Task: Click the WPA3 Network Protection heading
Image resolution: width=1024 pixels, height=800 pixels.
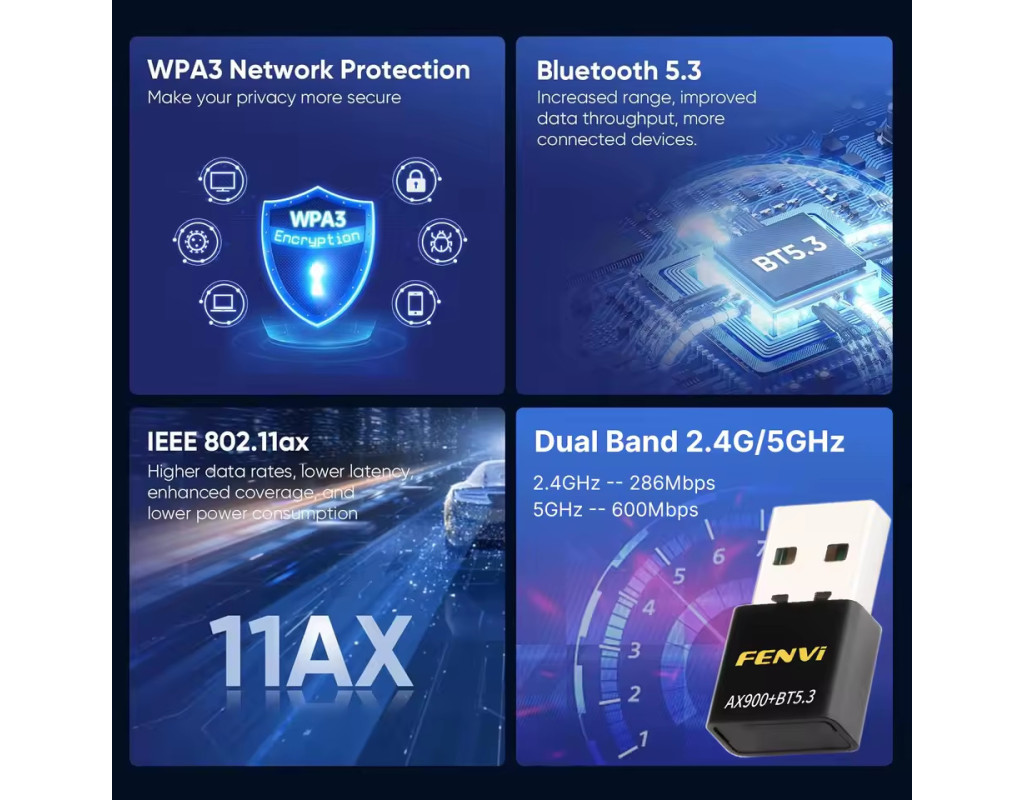Action: 308,69
